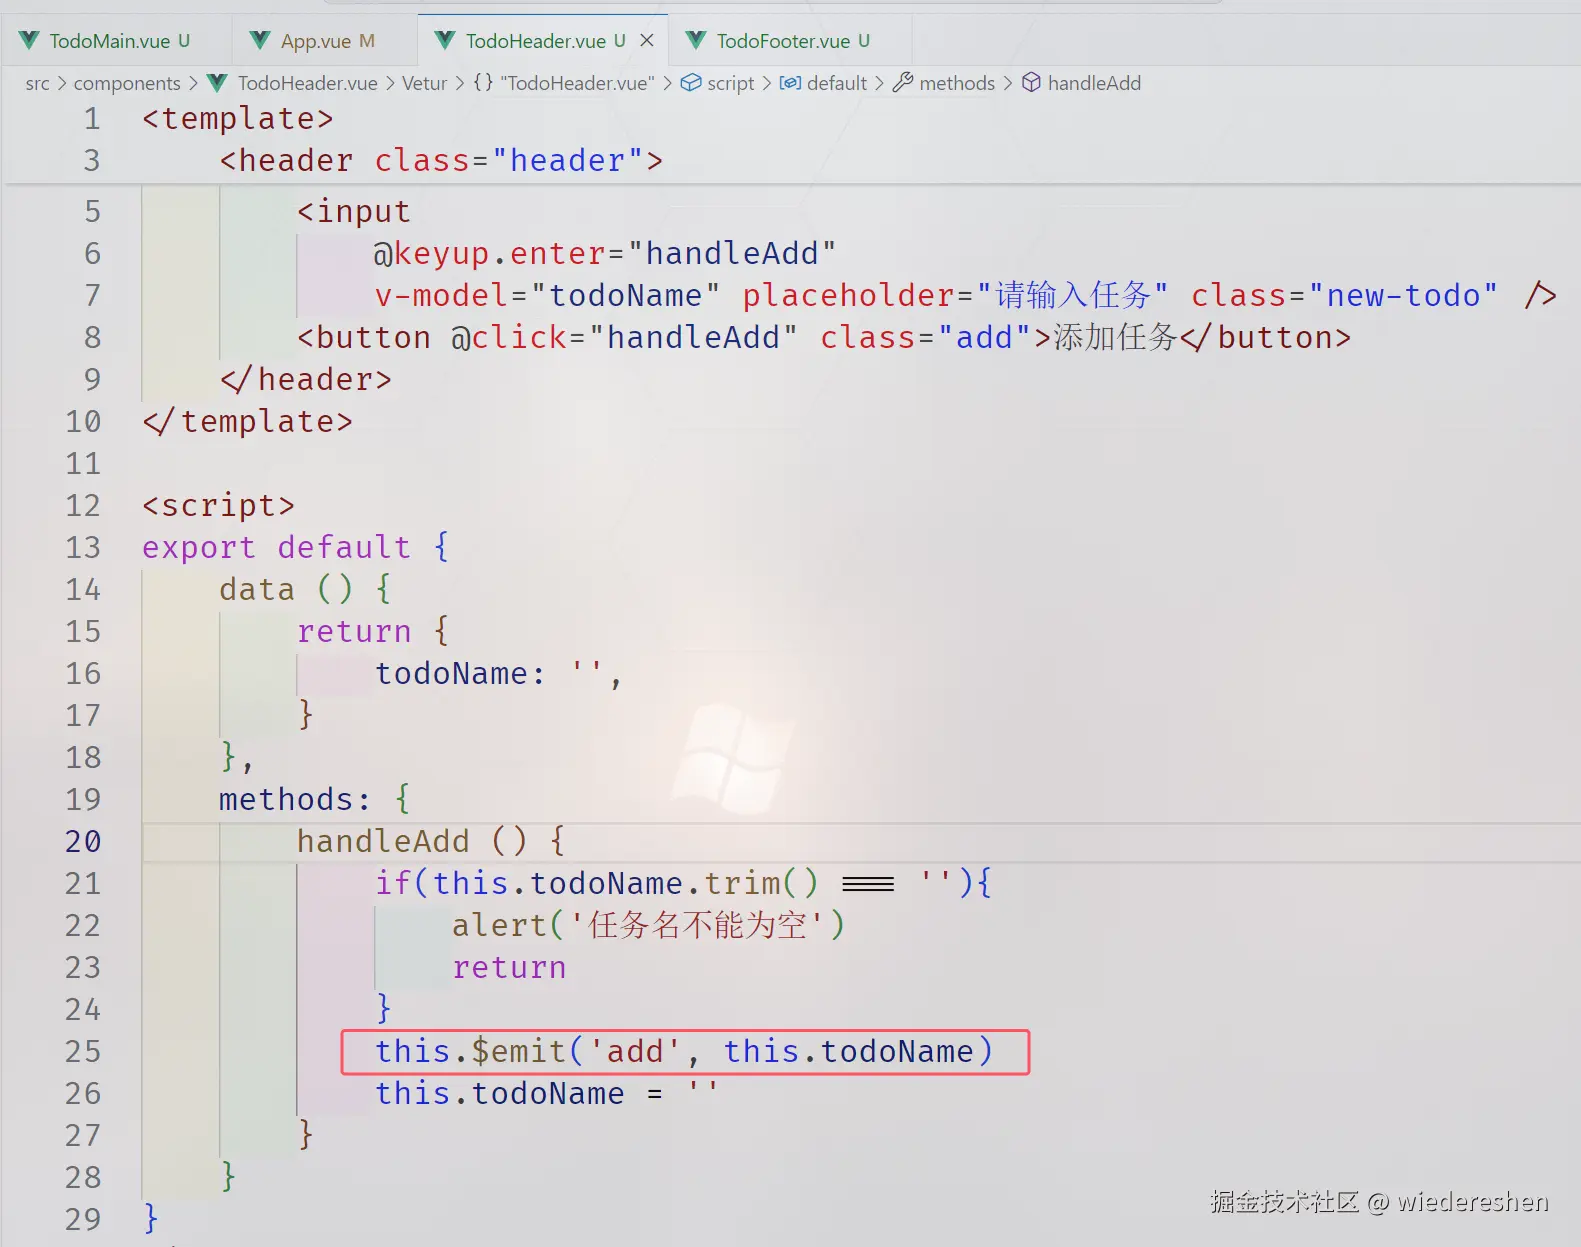Image resolution: width=1581 pixels, height=1247 pixels.
Task: Select the methods breadcrumb item
Action: tap(957, 83)
